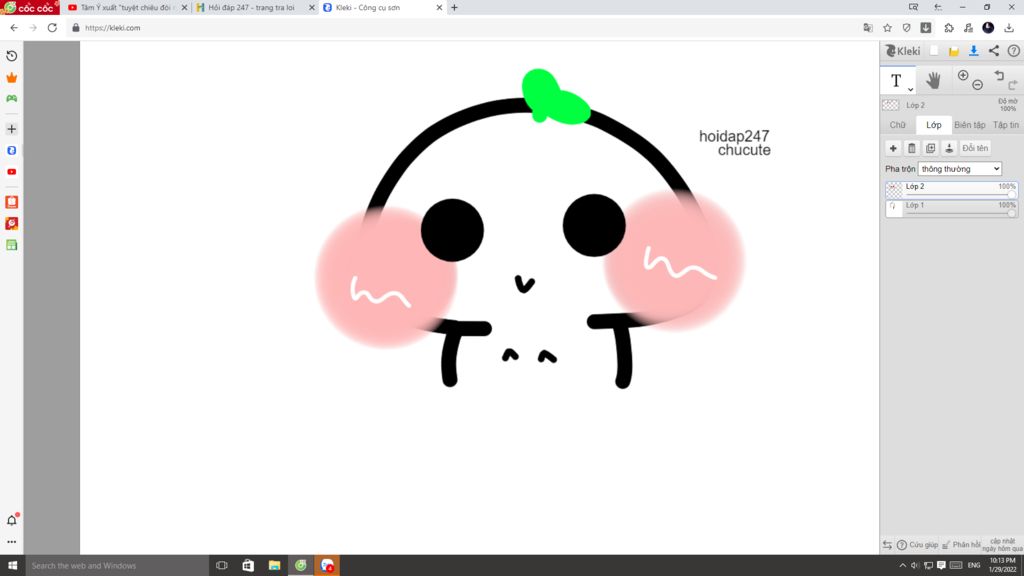Screen dimensions: 1024x576
Task: Open the Windows Start menu
Action: (x=12, y=566)
